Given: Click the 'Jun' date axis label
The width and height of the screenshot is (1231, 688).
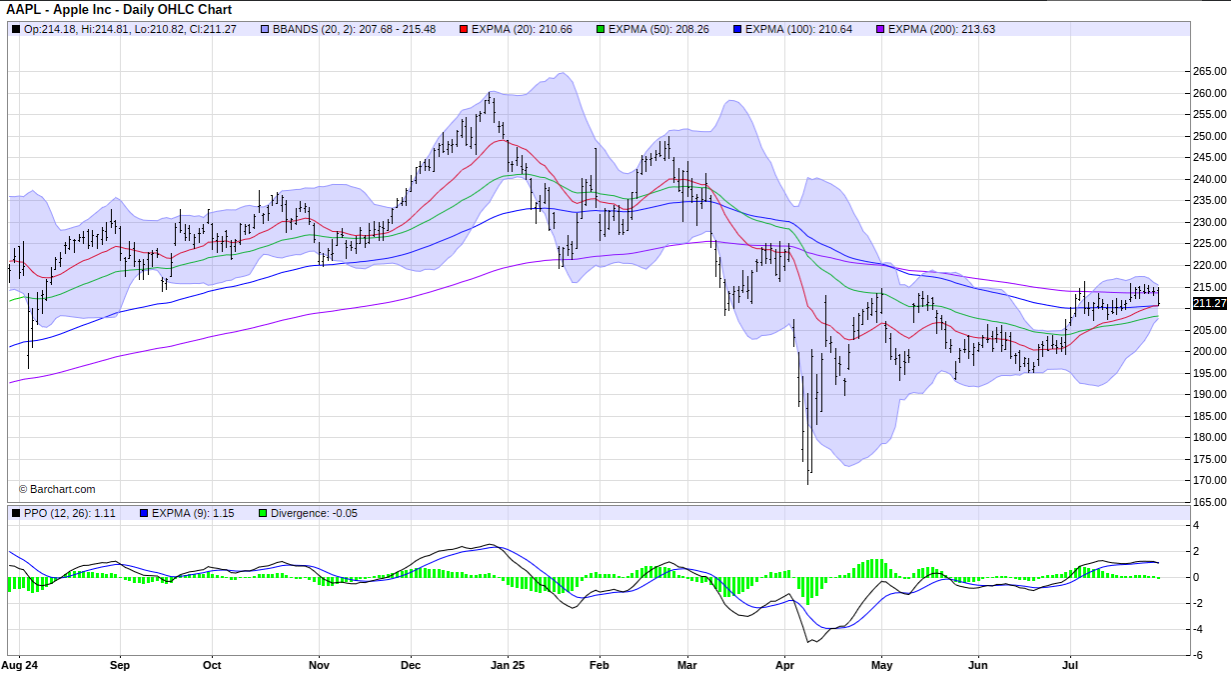Looking at the screenshot, I should click(978, 664).
